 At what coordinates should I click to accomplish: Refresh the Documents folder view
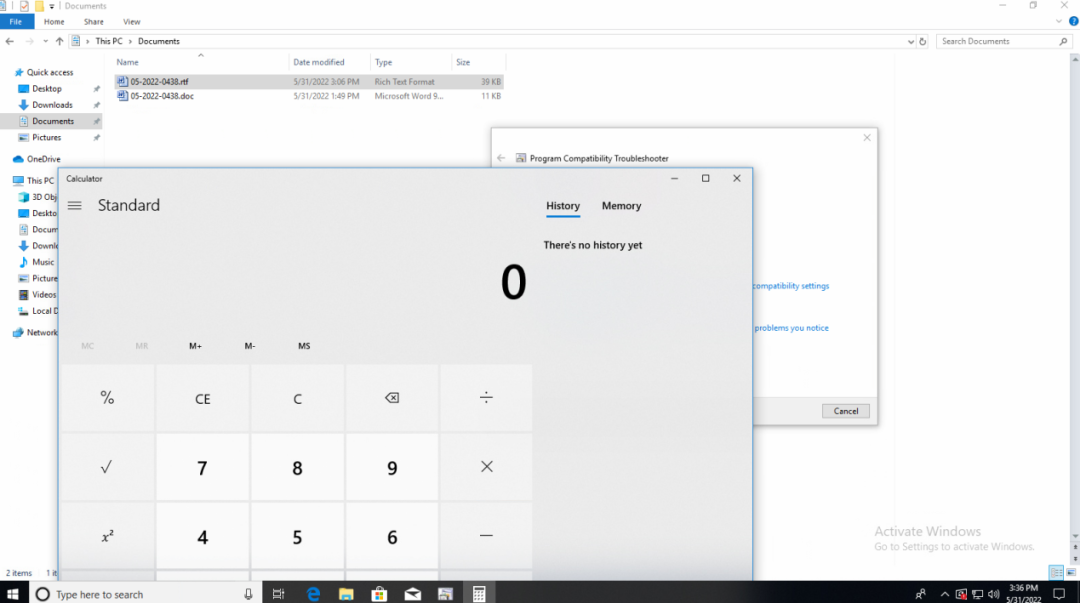[x=923, y=41]
